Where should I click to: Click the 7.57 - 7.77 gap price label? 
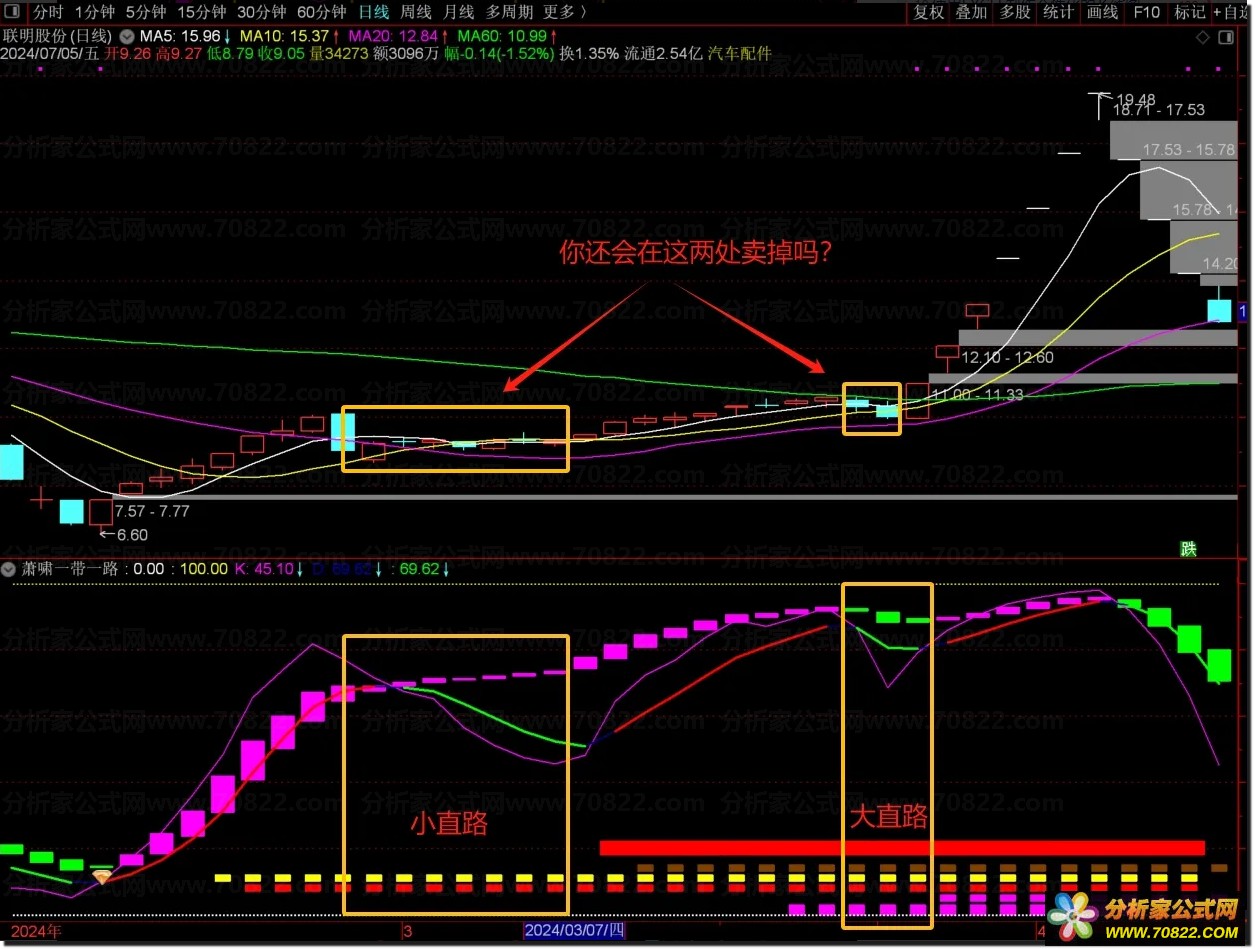152,511
